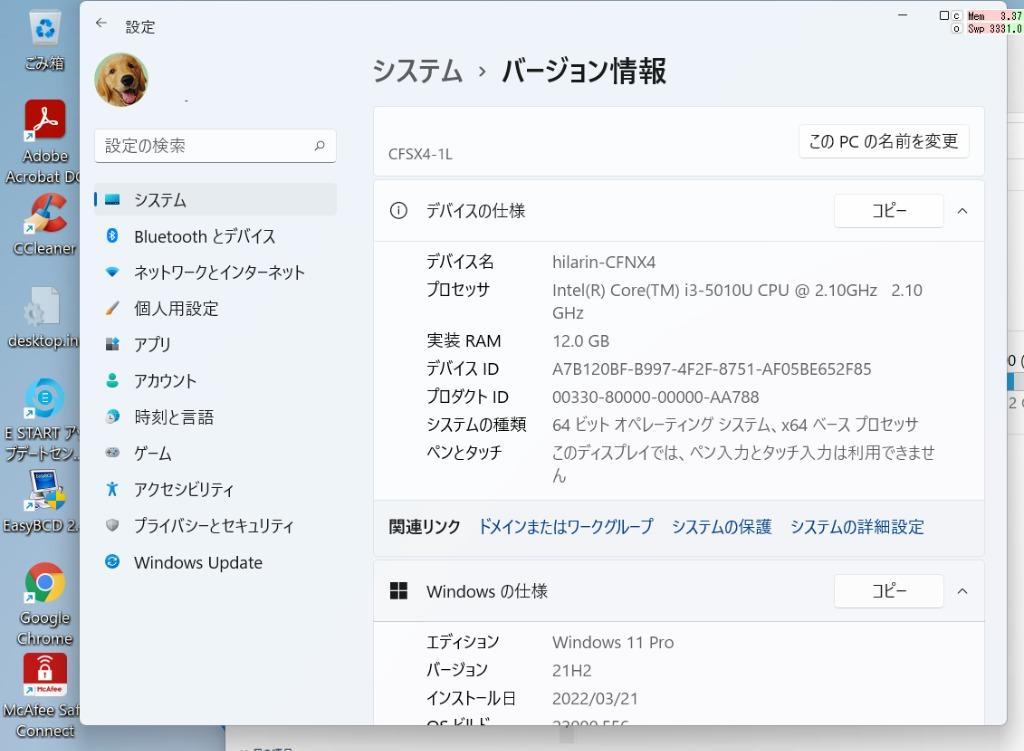The width and height of the screenshot is (1024, 751).
Task: Minimize the Settings window
Action: tap(903, 15)
